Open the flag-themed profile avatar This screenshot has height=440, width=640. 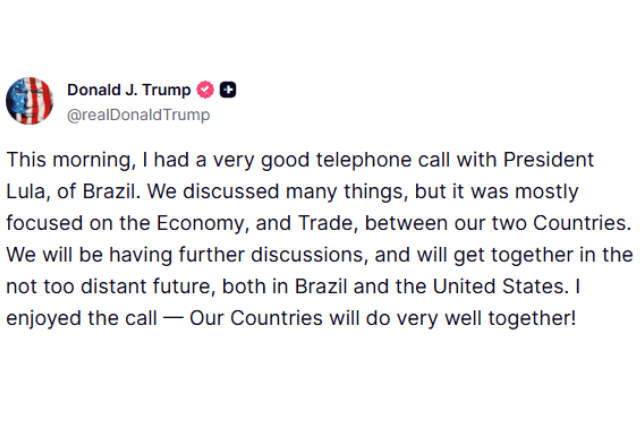[x=30, y=101]
